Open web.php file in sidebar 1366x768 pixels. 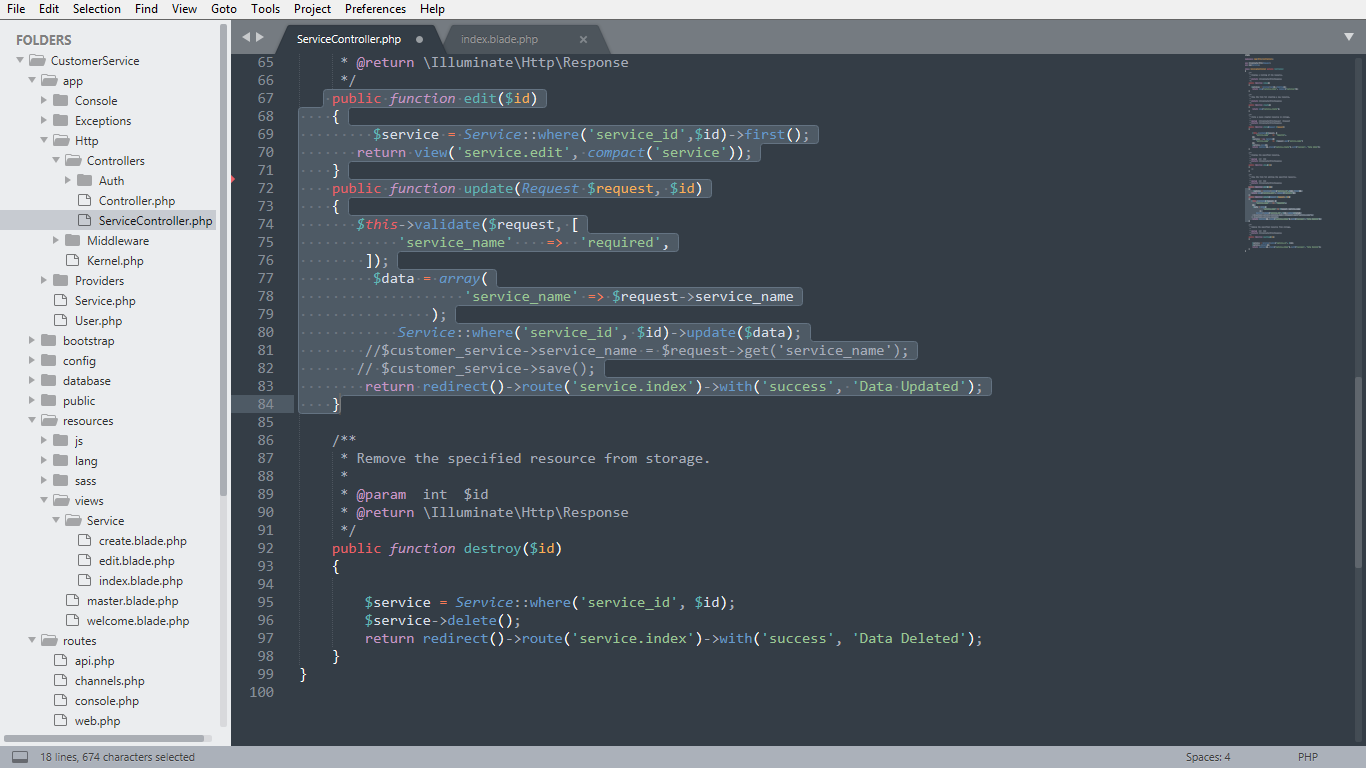coord(97,721)
